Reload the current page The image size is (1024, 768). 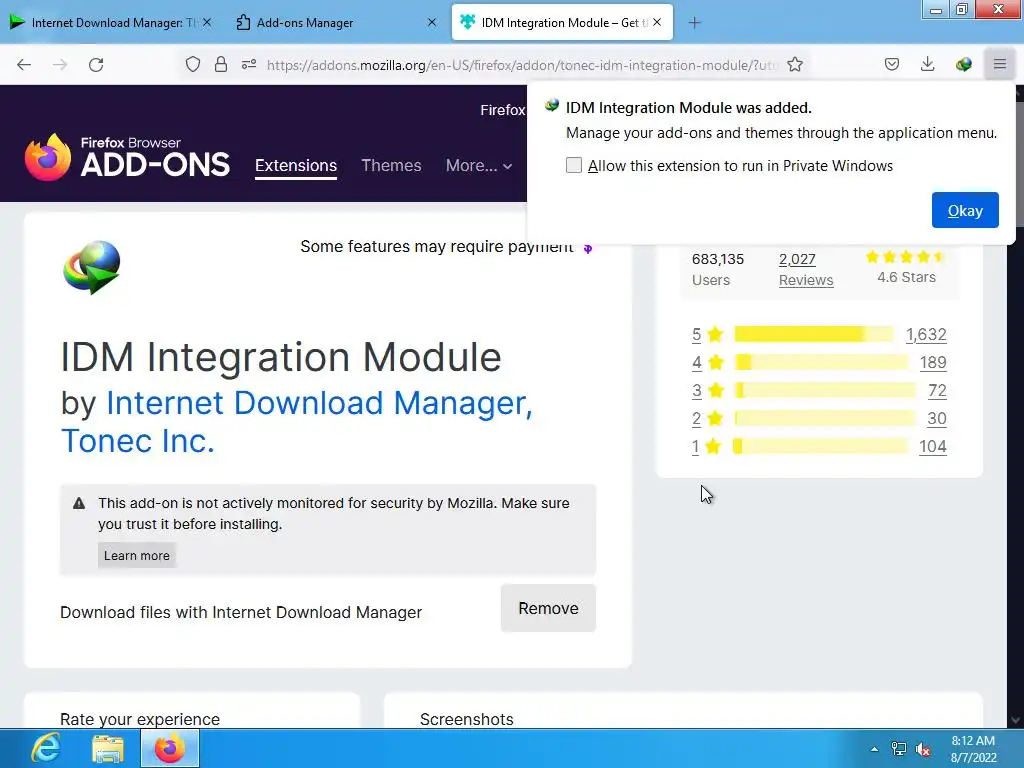click(96, 64)
